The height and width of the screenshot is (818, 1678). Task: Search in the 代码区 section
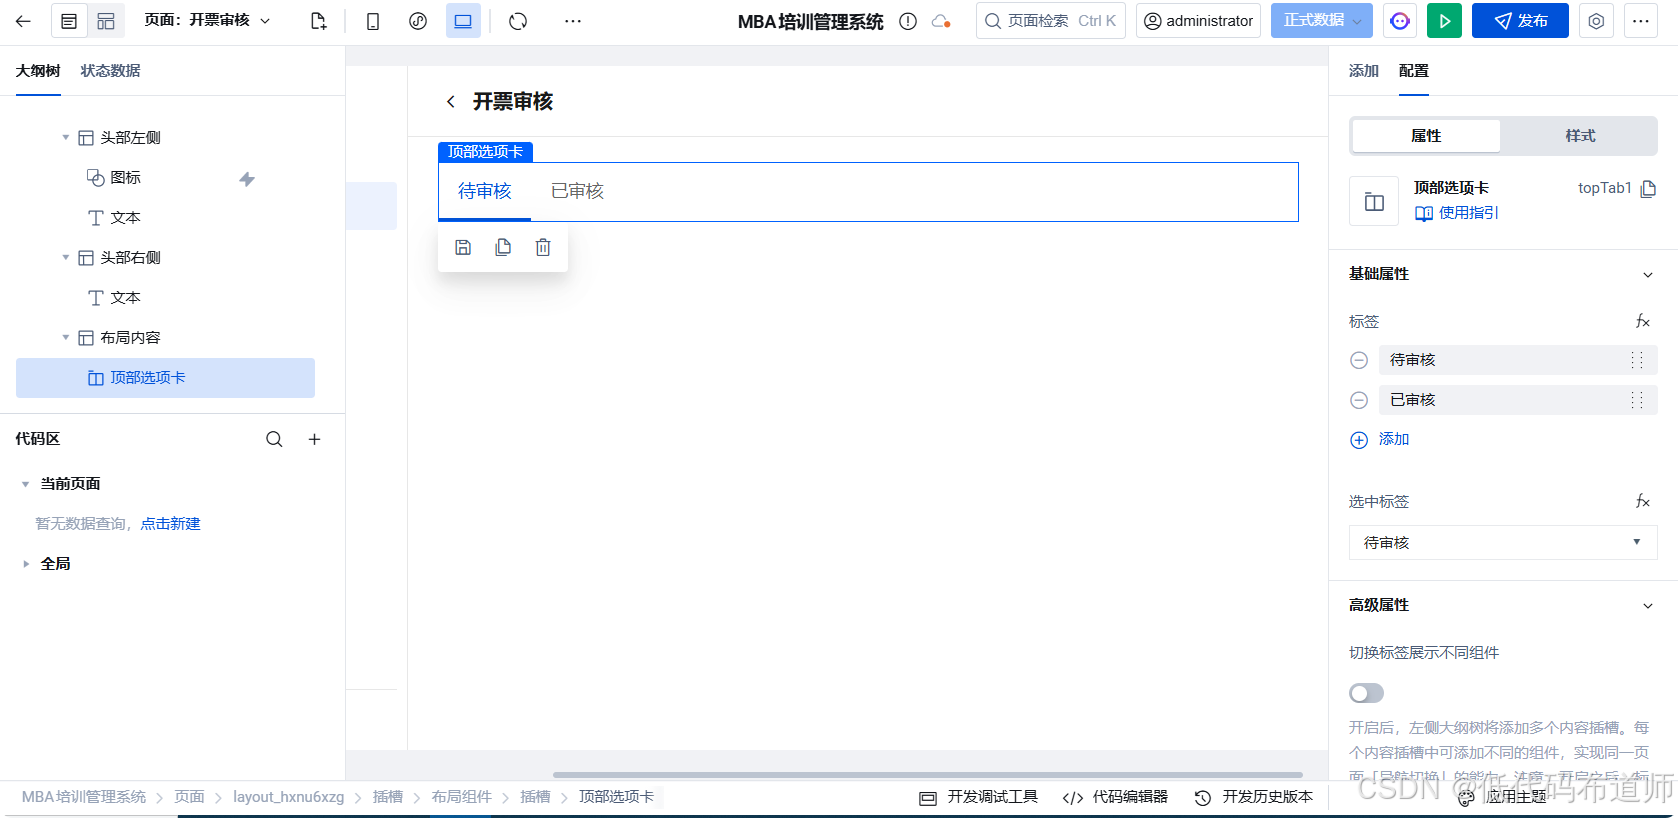click(x=274, y=439)
